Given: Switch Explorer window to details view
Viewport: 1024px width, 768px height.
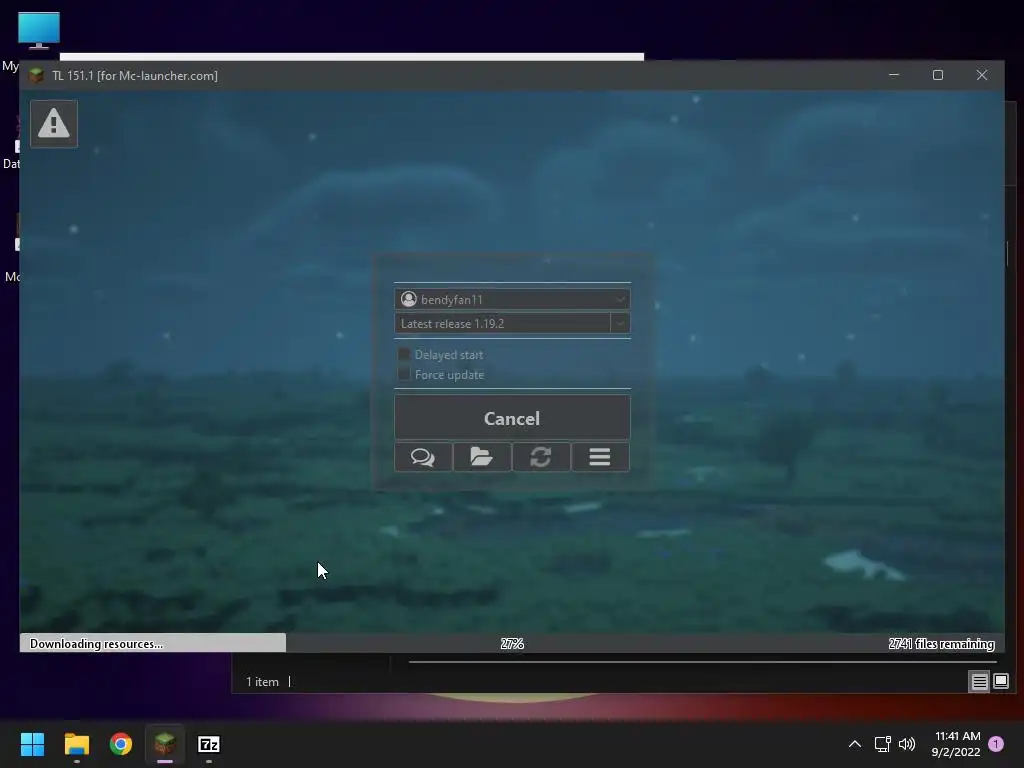Looking at the screenshot, I should click(x=979, y=682).
